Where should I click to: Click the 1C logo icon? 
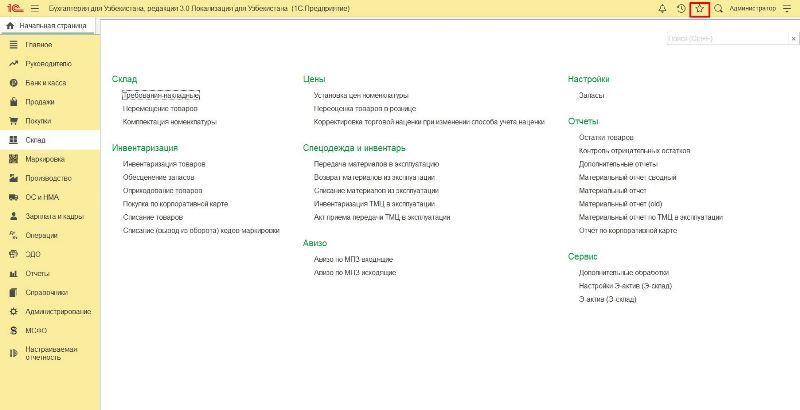[13, 8]
